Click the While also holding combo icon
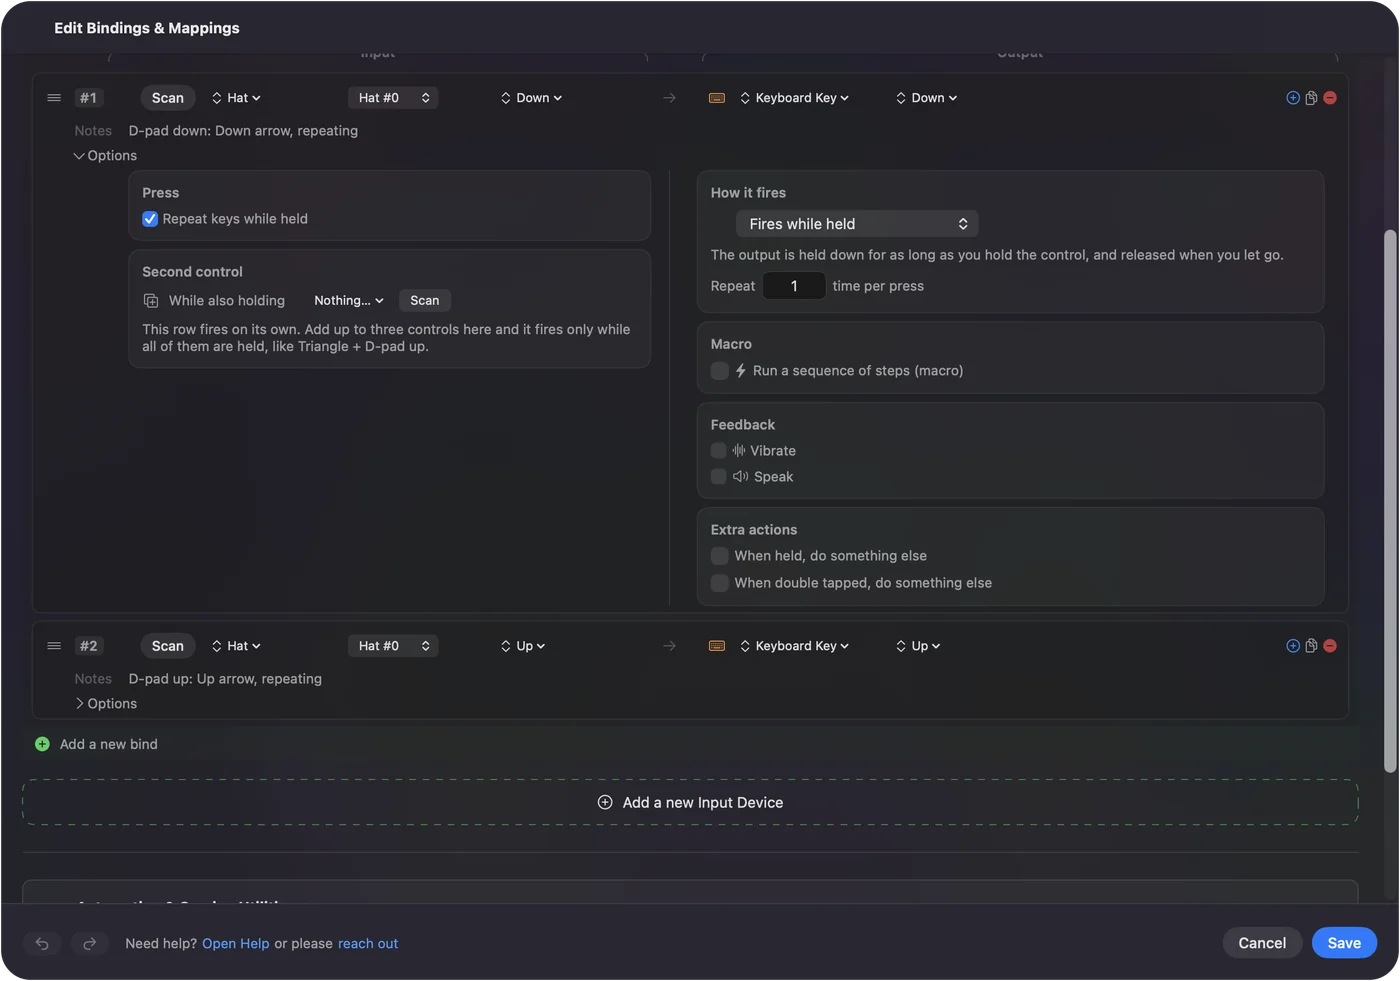The image size is (1400, 981). point(151,301)
